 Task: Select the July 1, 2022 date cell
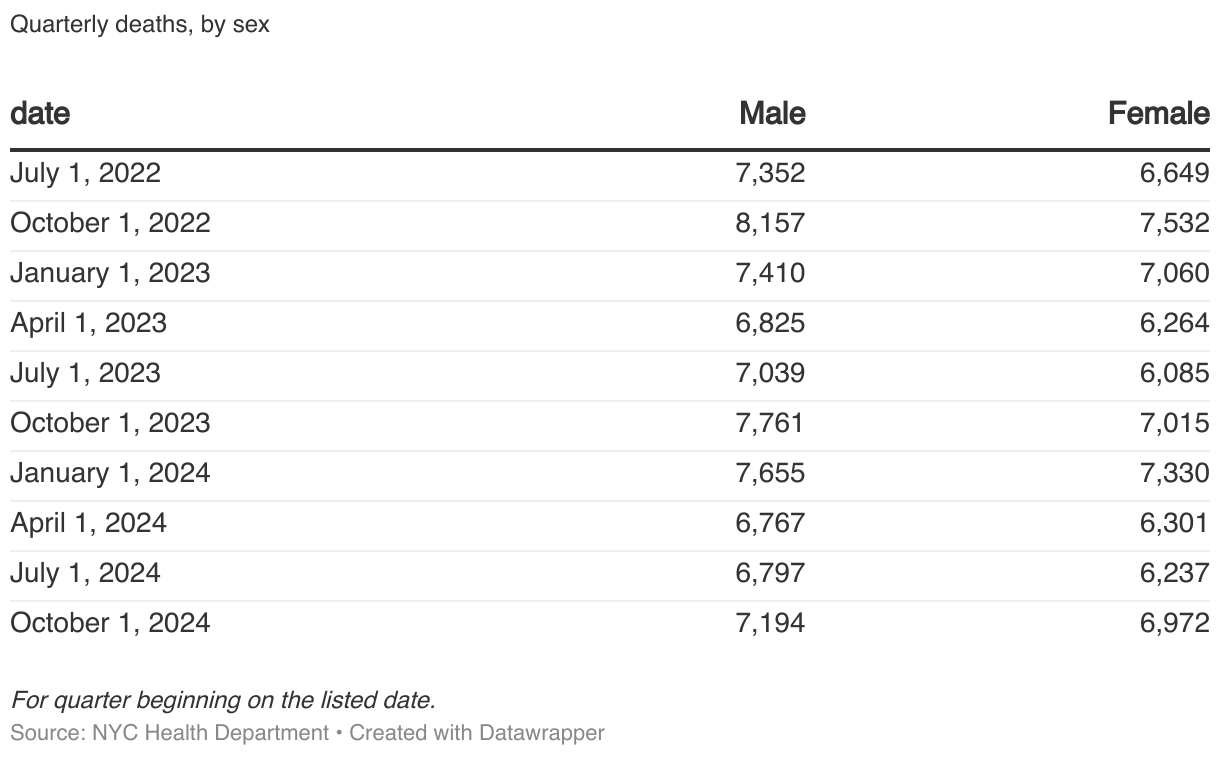(x=85, y=173)
